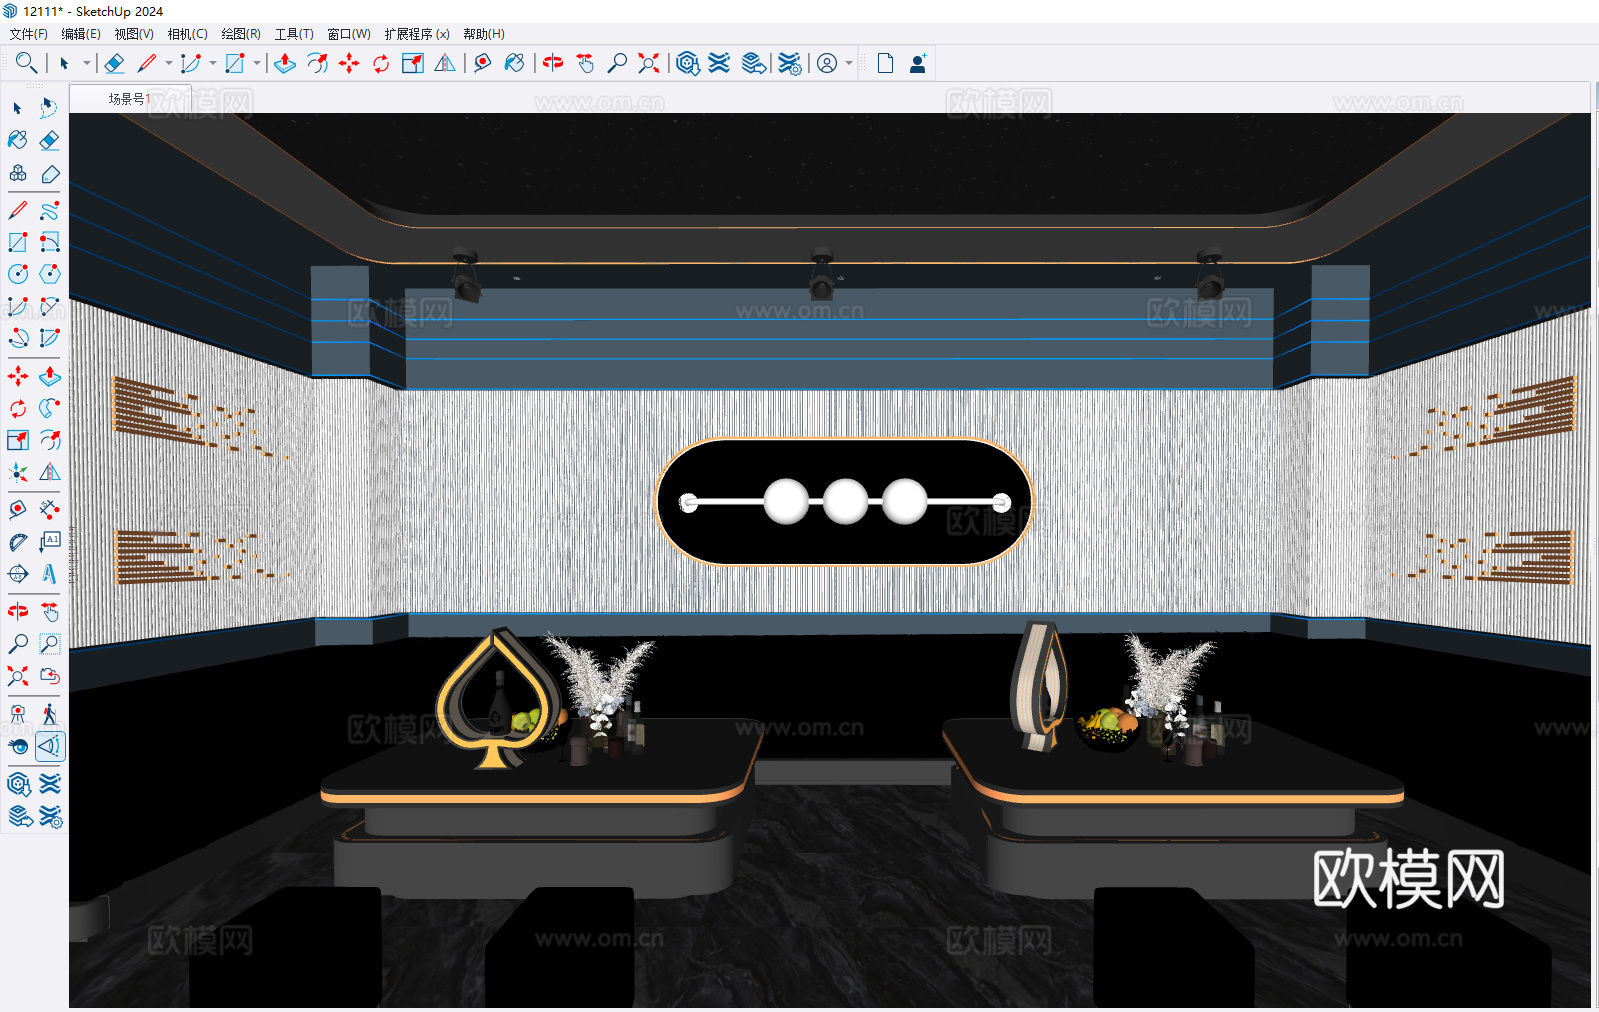
Task: Select the Rotated Rectangle tool in left palette
Action: [49, 242]
